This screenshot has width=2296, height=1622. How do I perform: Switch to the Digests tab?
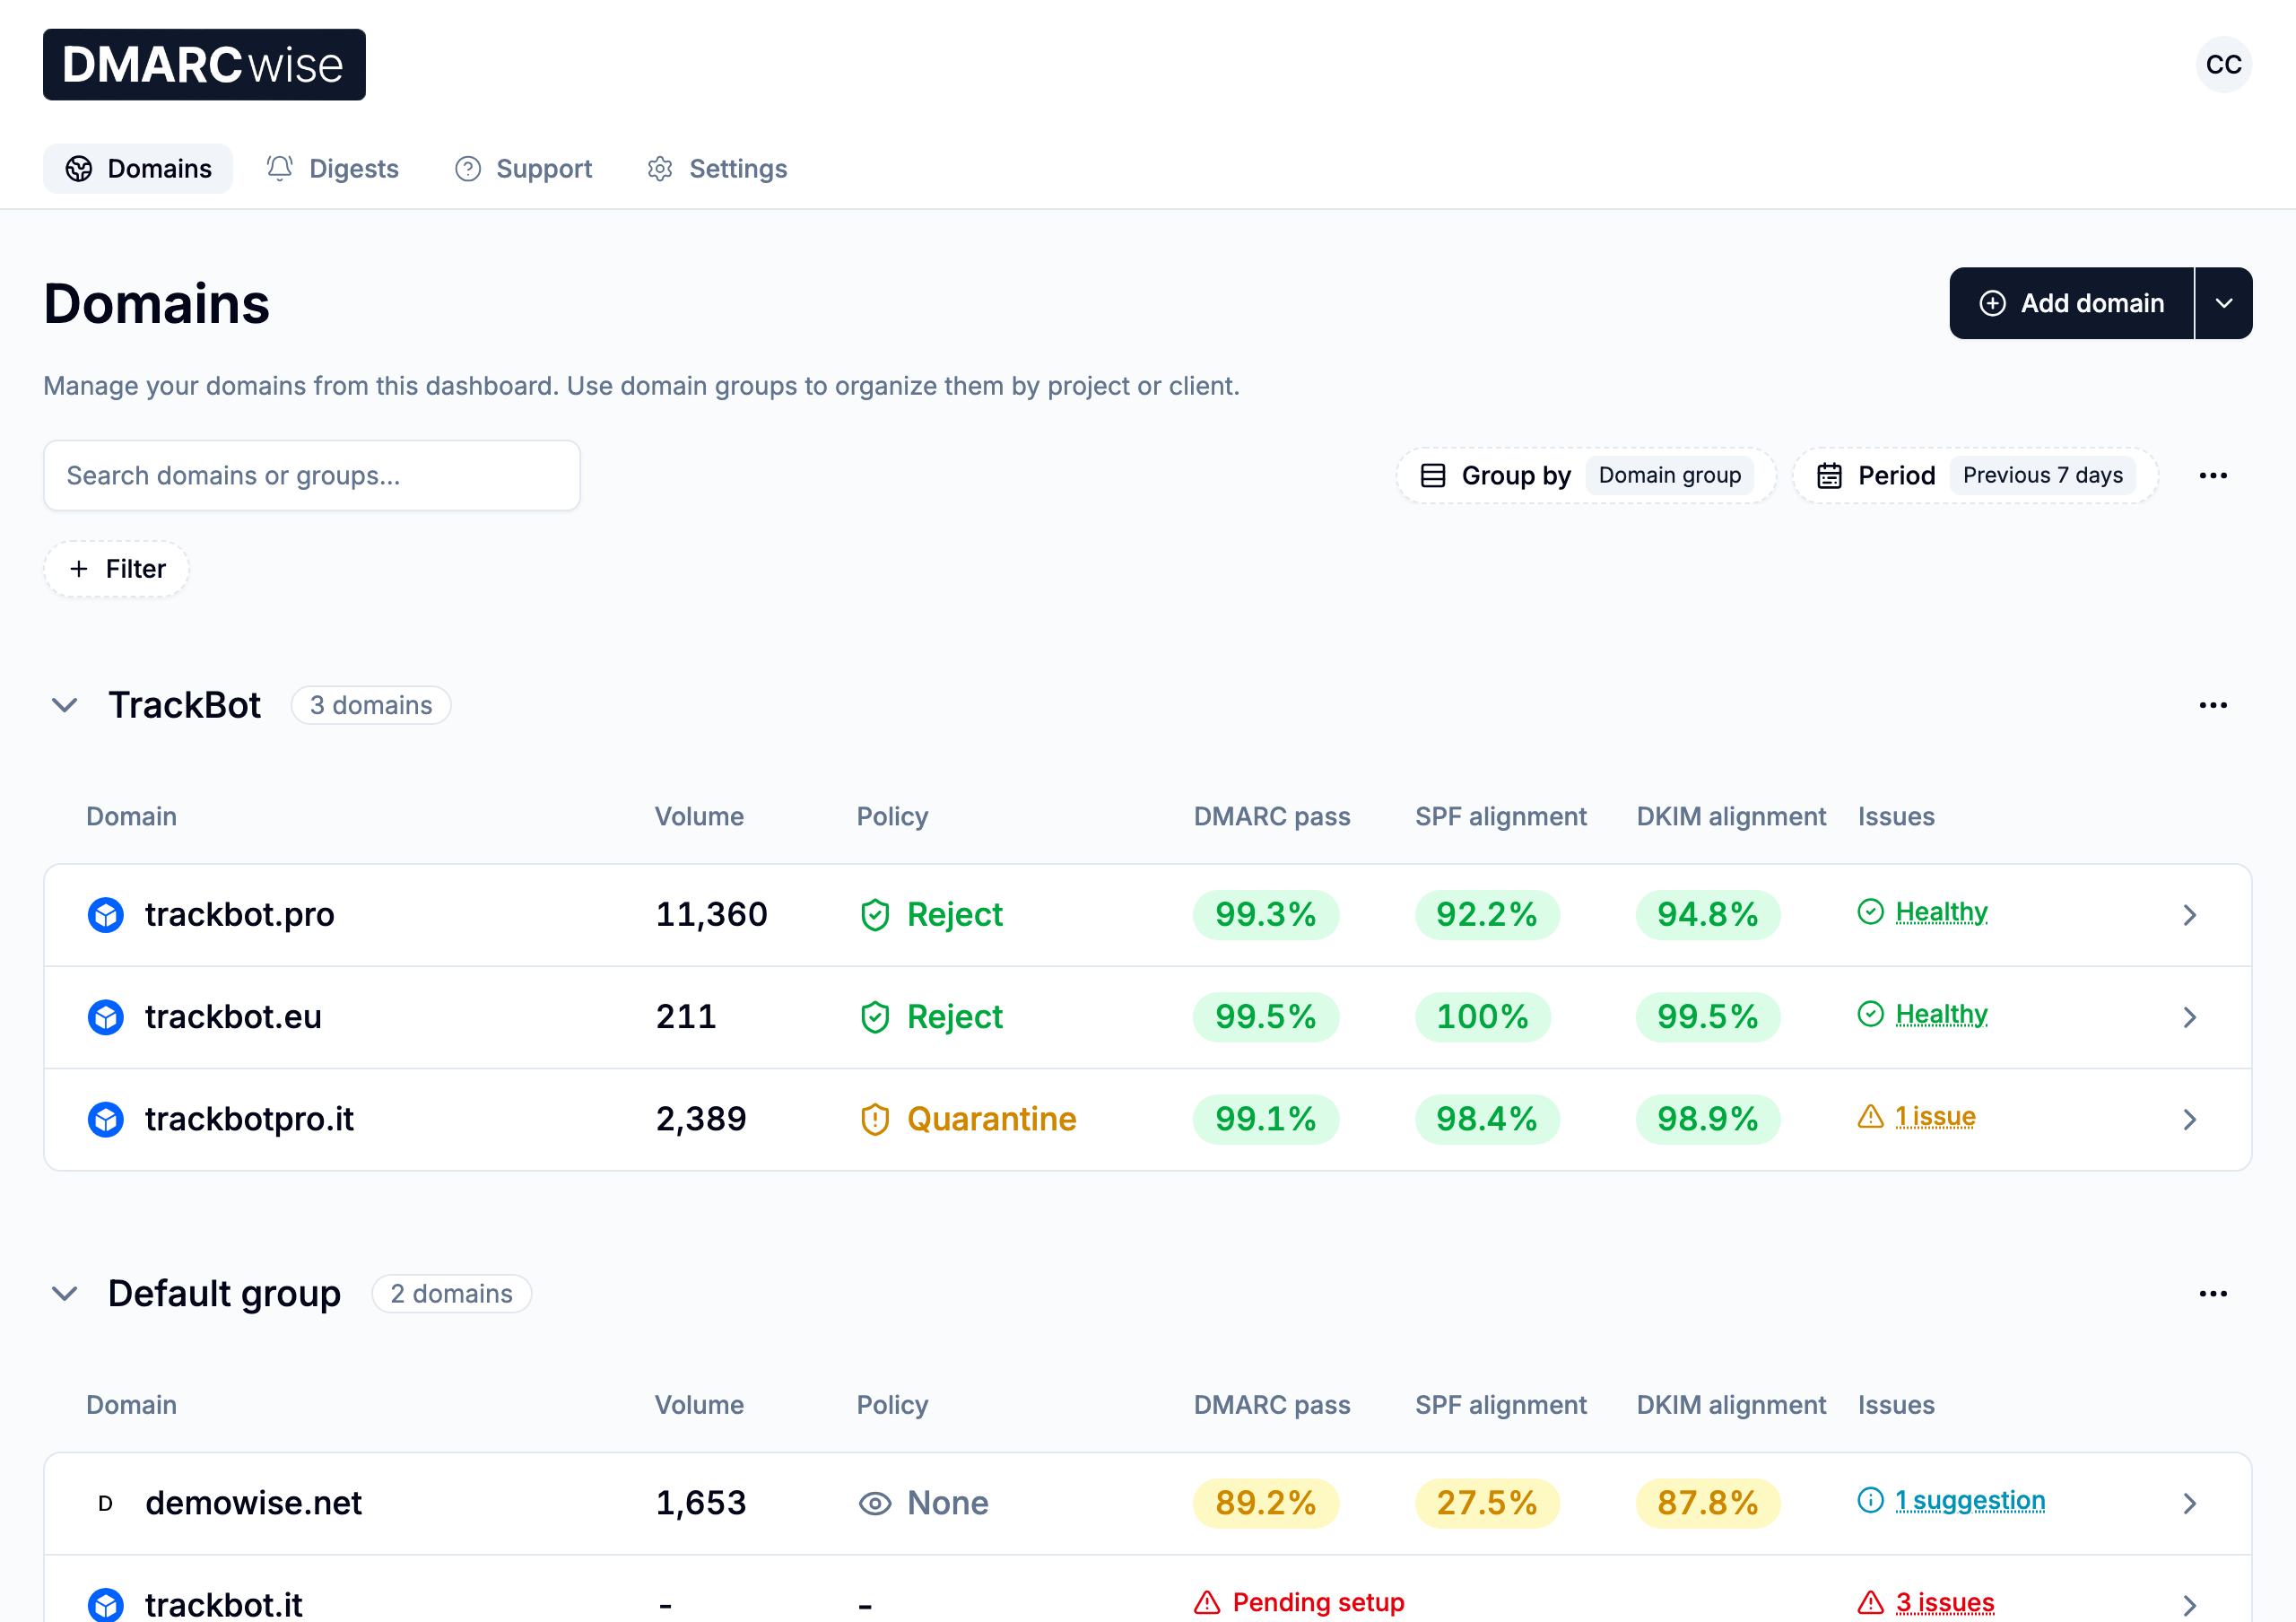pyautogui.click(x=333, y=169)
